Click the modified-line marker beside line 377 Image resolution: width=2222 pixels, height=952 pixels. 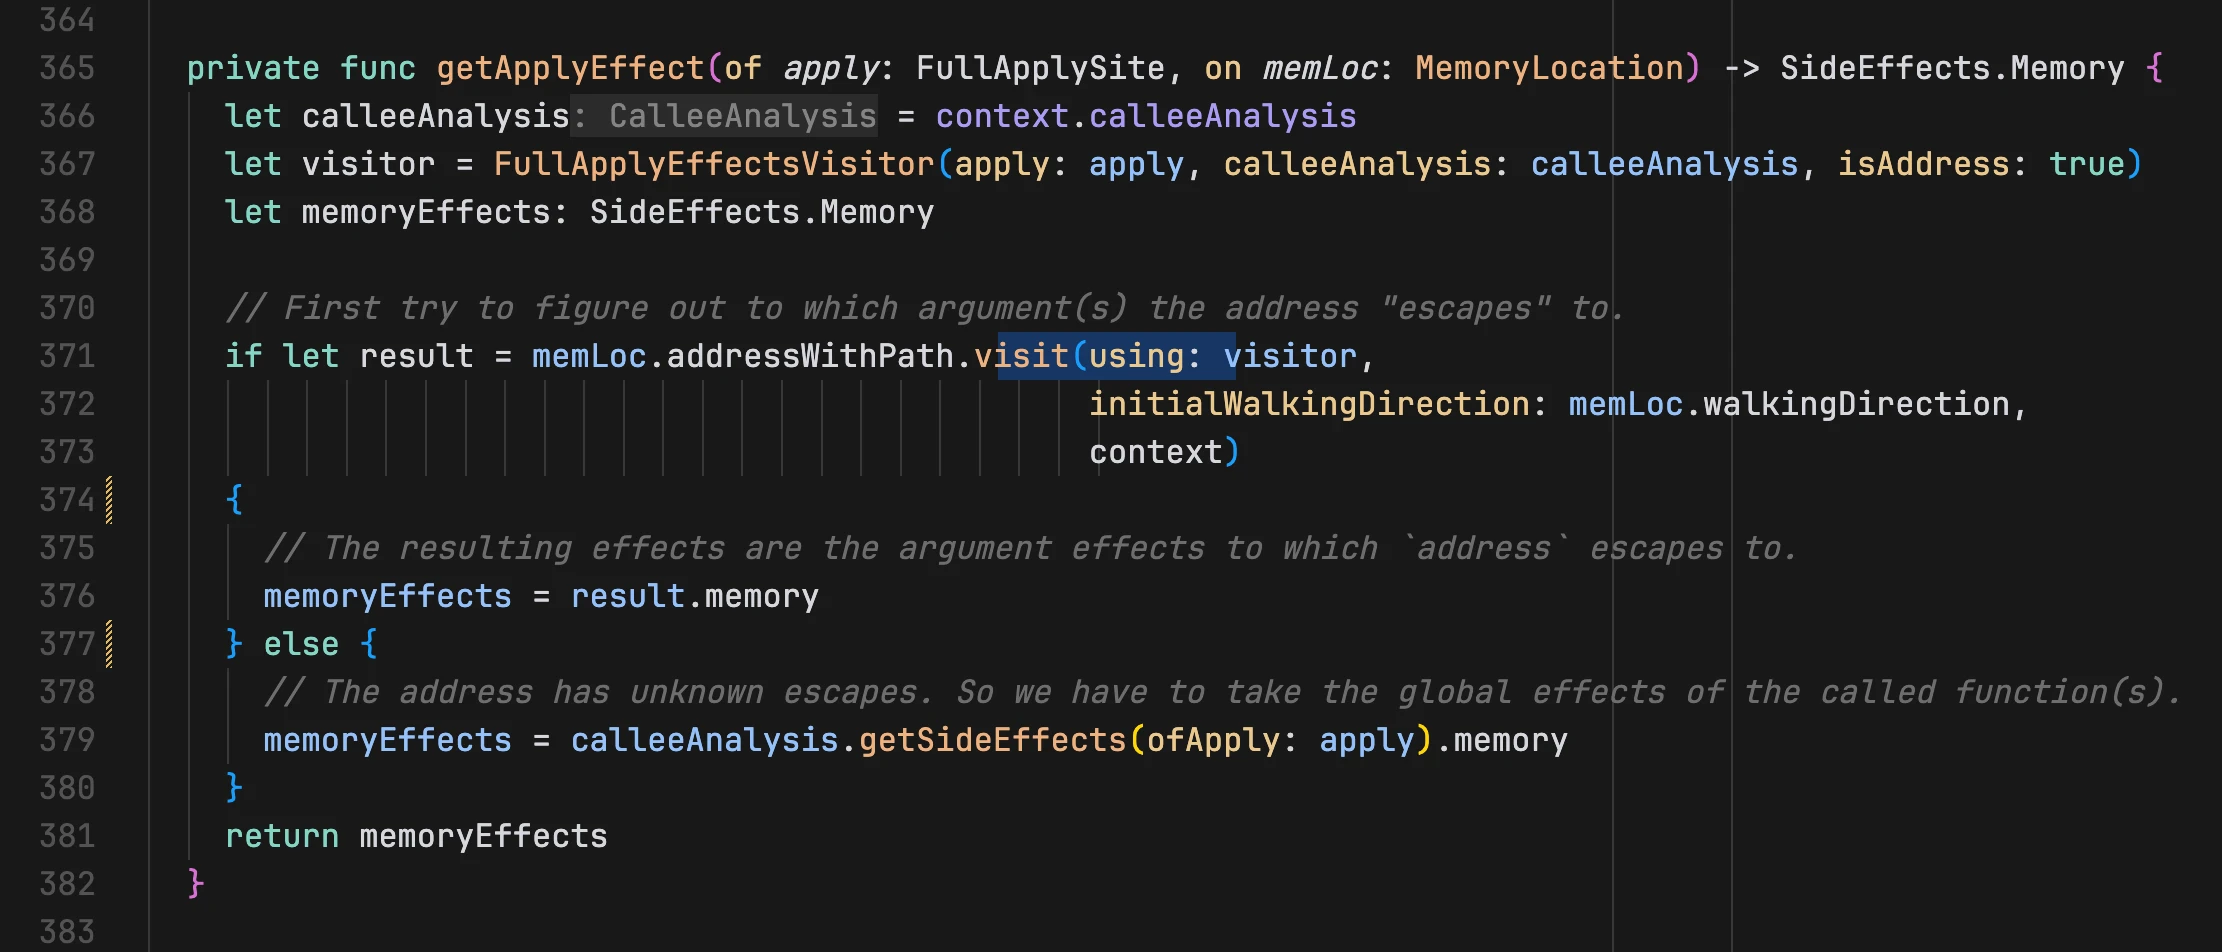pyautogui.click(x=109, y=644)
